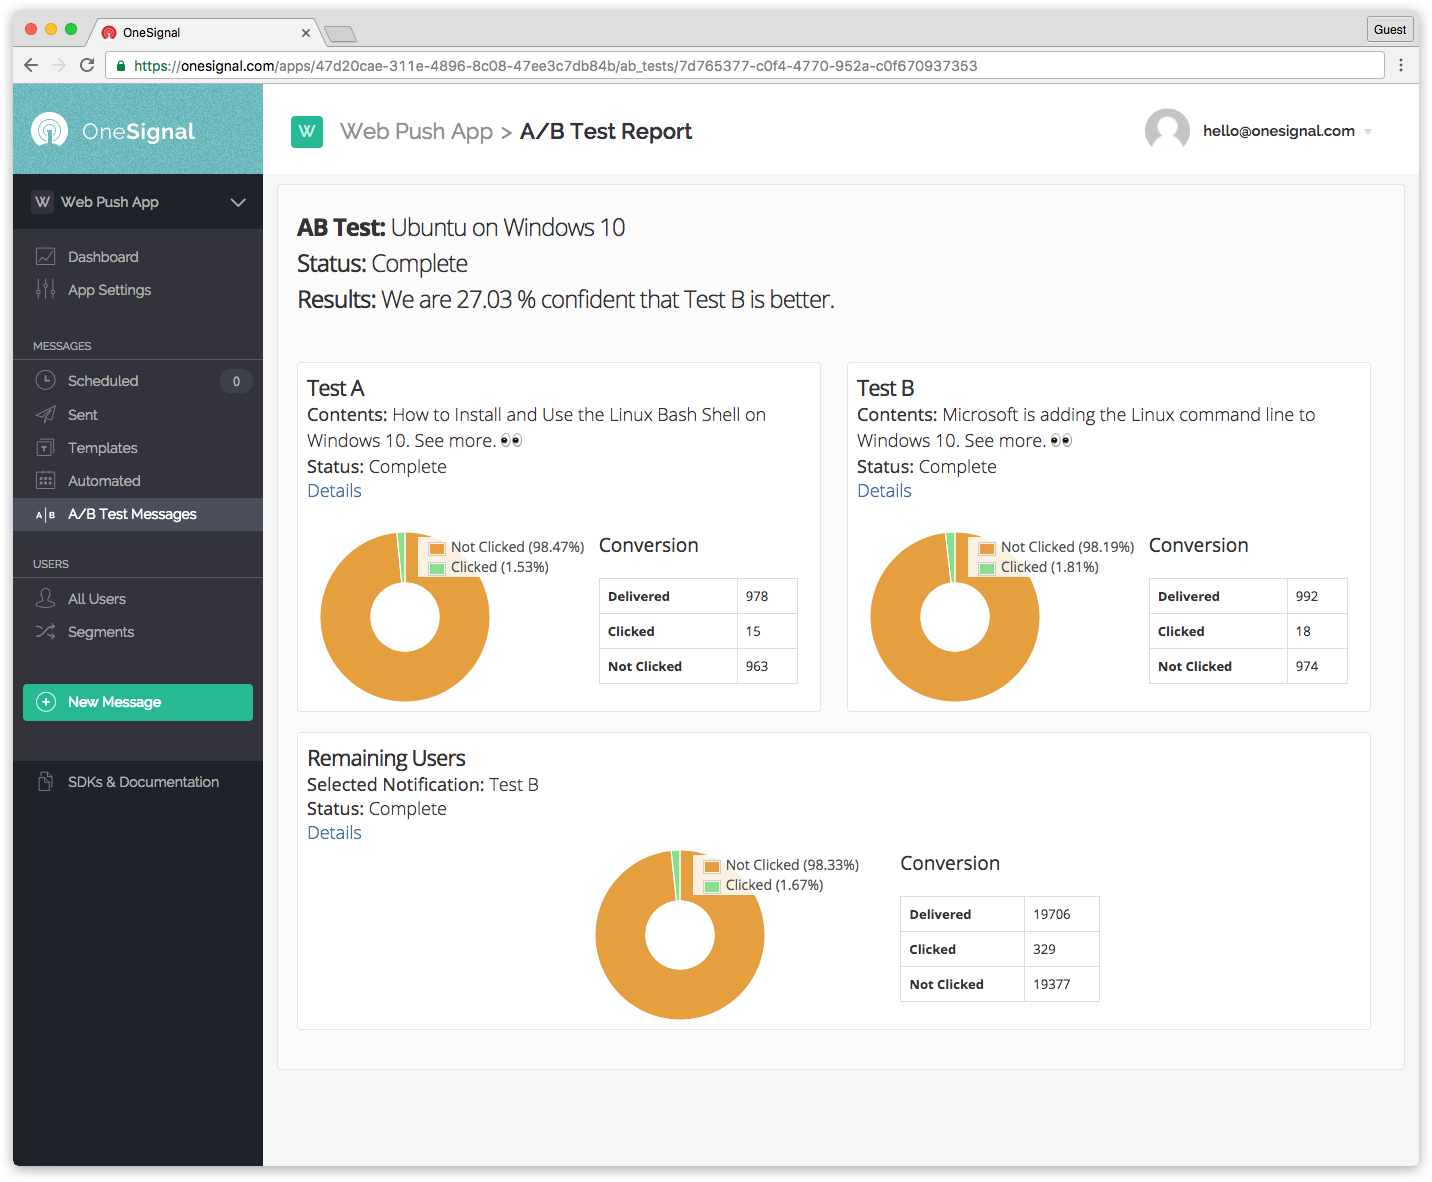Click the green W app badge icon
Screen dimensions: 1432x1182
(x=307, y=132)
